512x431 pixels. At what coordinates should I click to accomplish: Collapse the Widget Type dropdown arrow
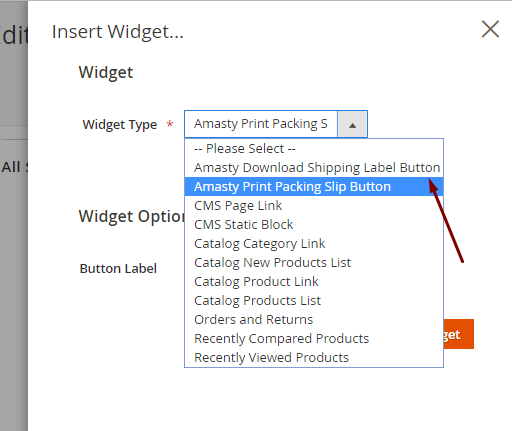[x=352, y=124]
